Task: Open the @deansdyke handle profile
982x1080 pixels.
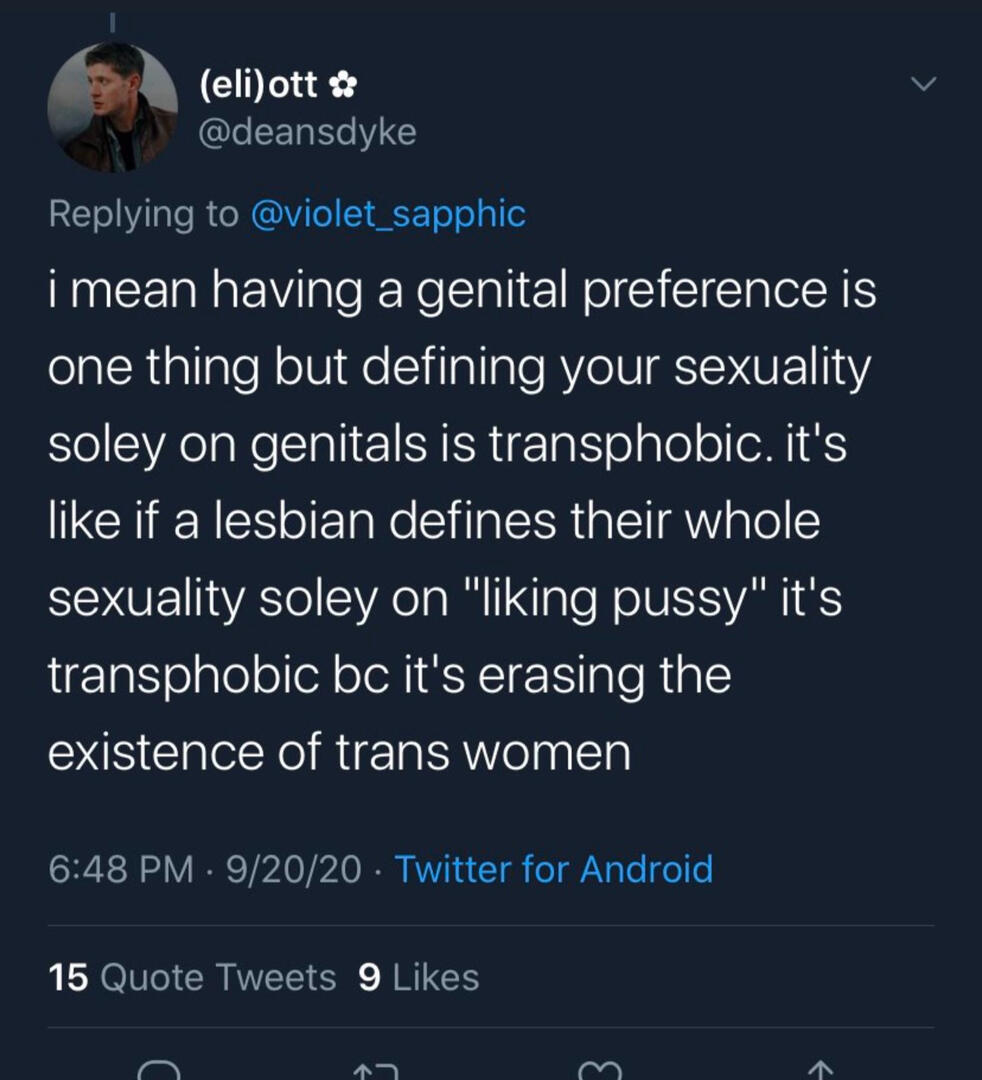Action: 307,131
